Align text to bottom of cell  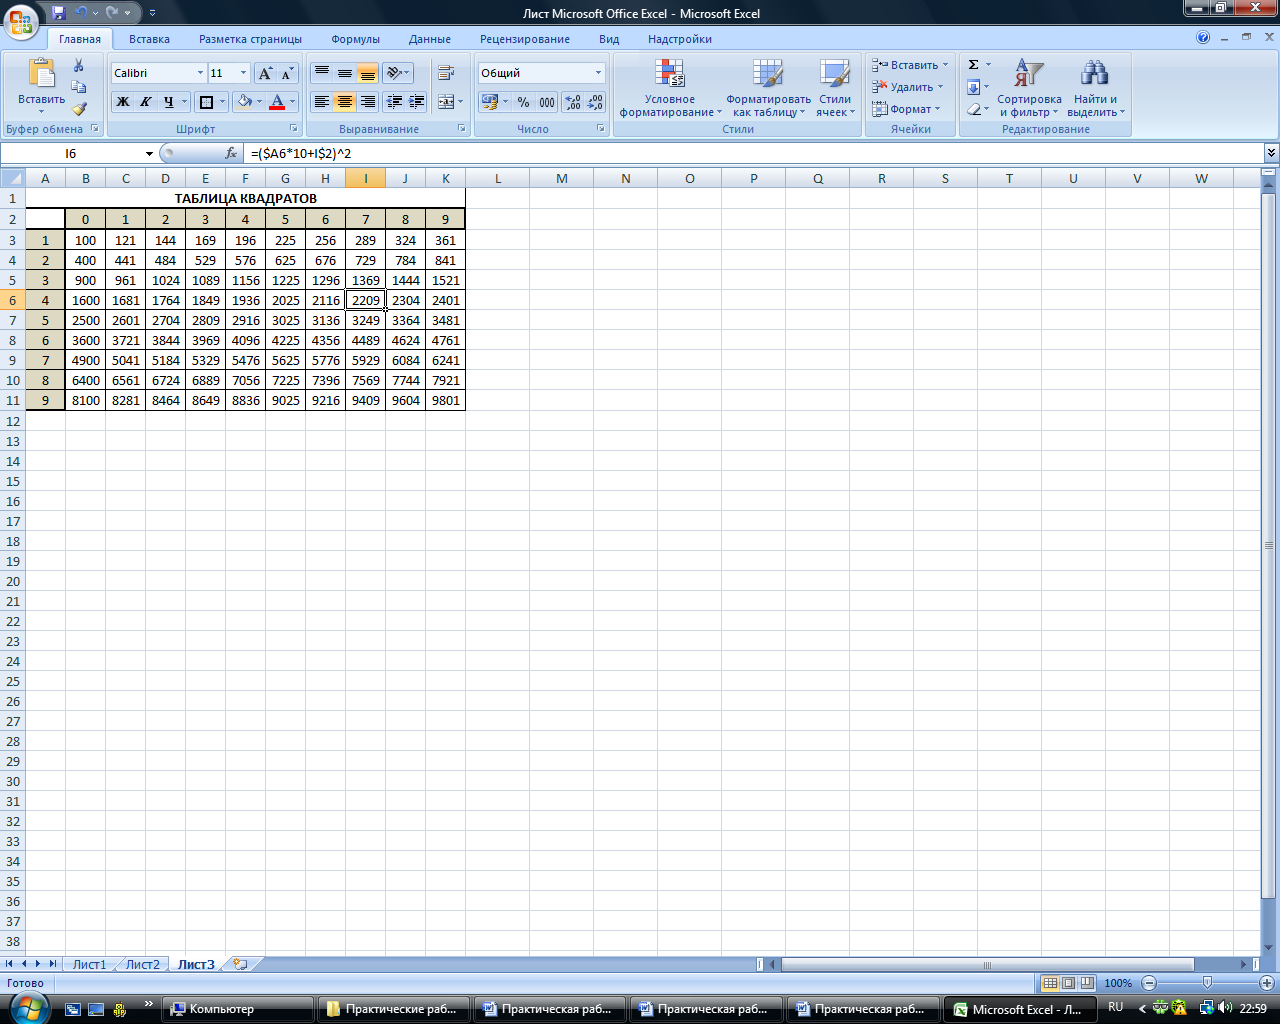(368, 73)
